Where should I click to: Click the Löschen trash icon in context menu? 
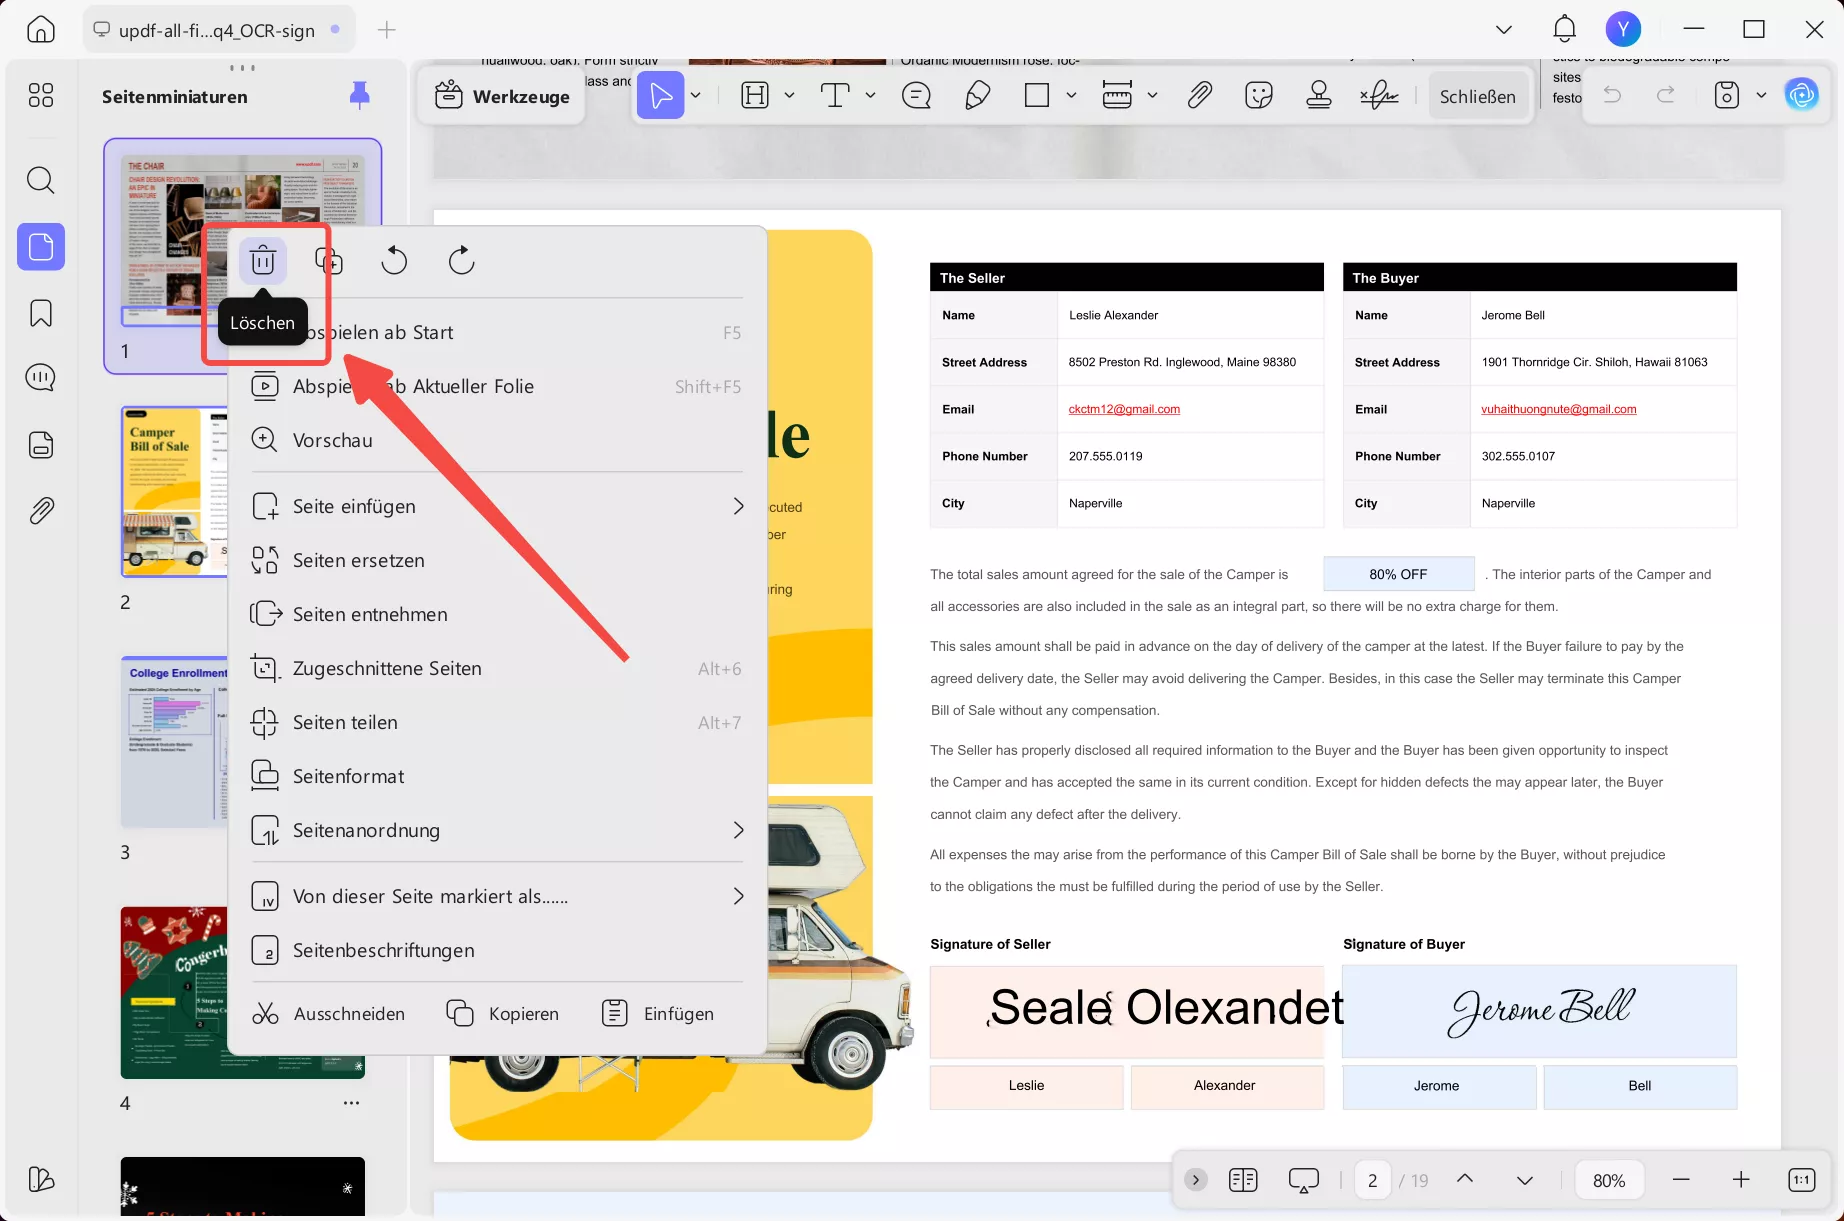(x=262, y=260)
